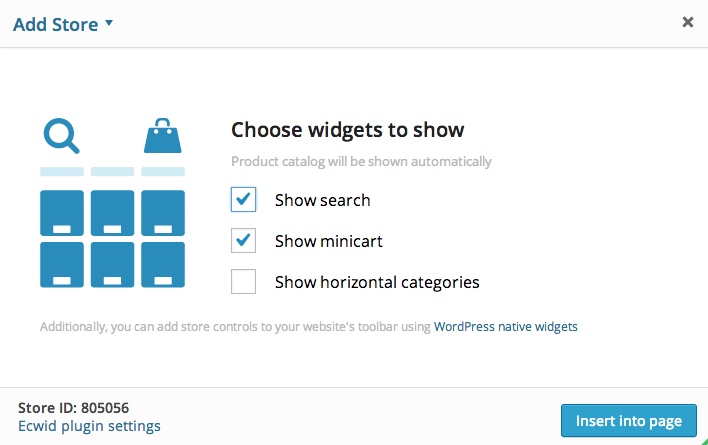708x445 pixels.
Task: Click the bottom-right product tile in catalog illustration
Action: (163, 264)
